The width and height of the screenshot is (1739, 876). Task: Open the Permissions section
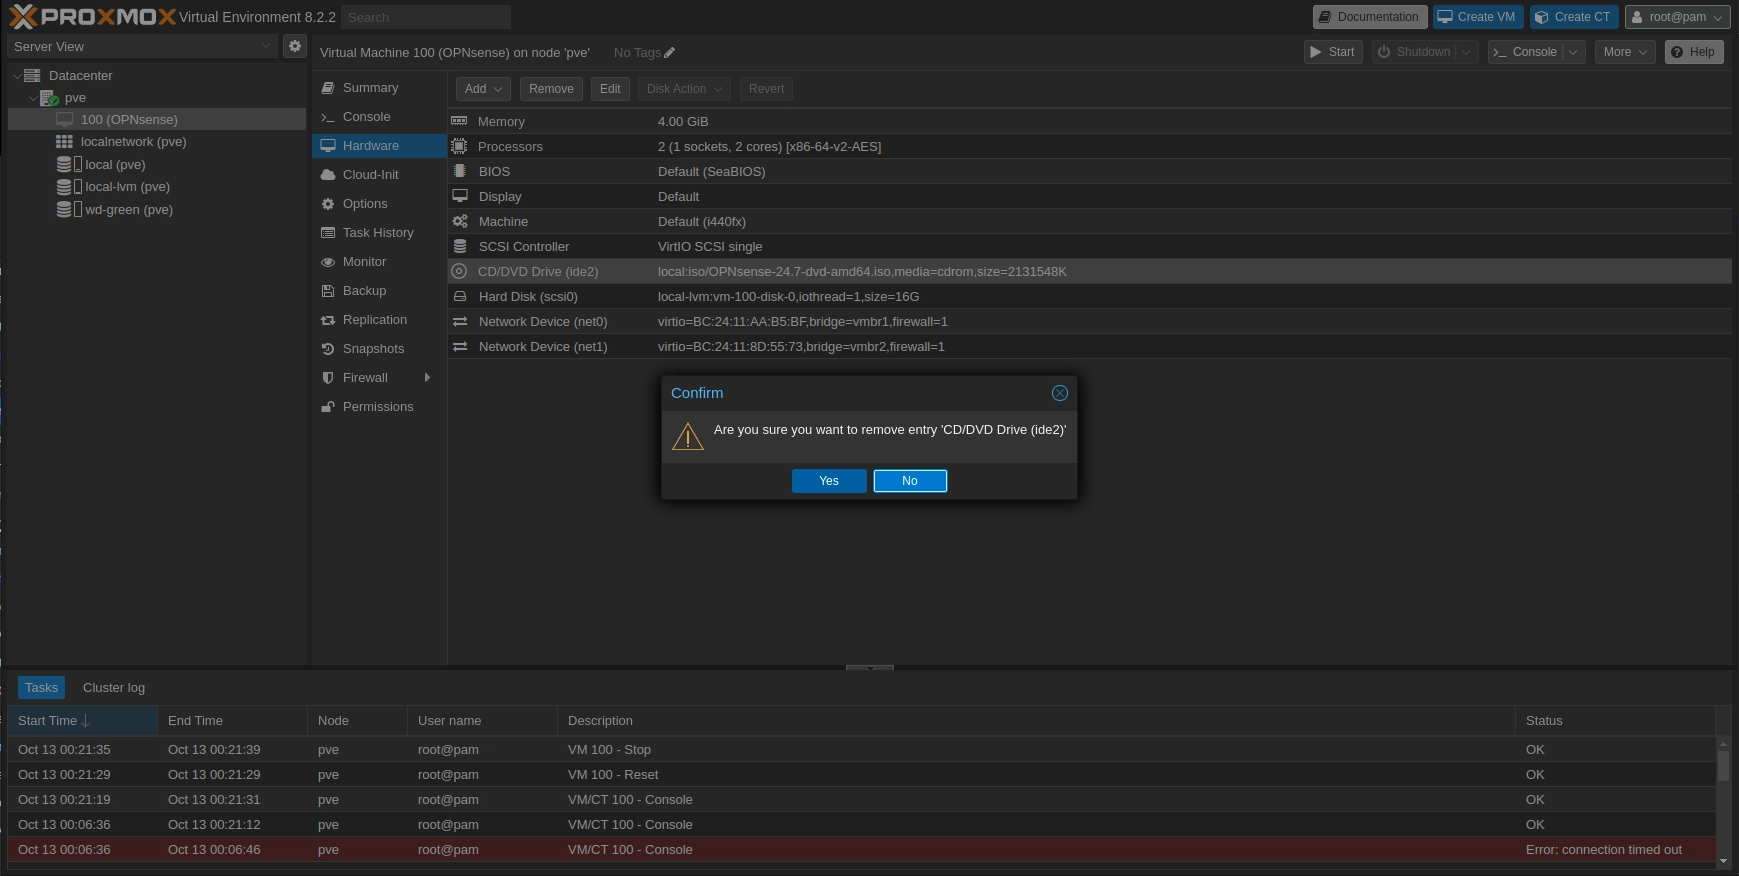coord(379,407)
